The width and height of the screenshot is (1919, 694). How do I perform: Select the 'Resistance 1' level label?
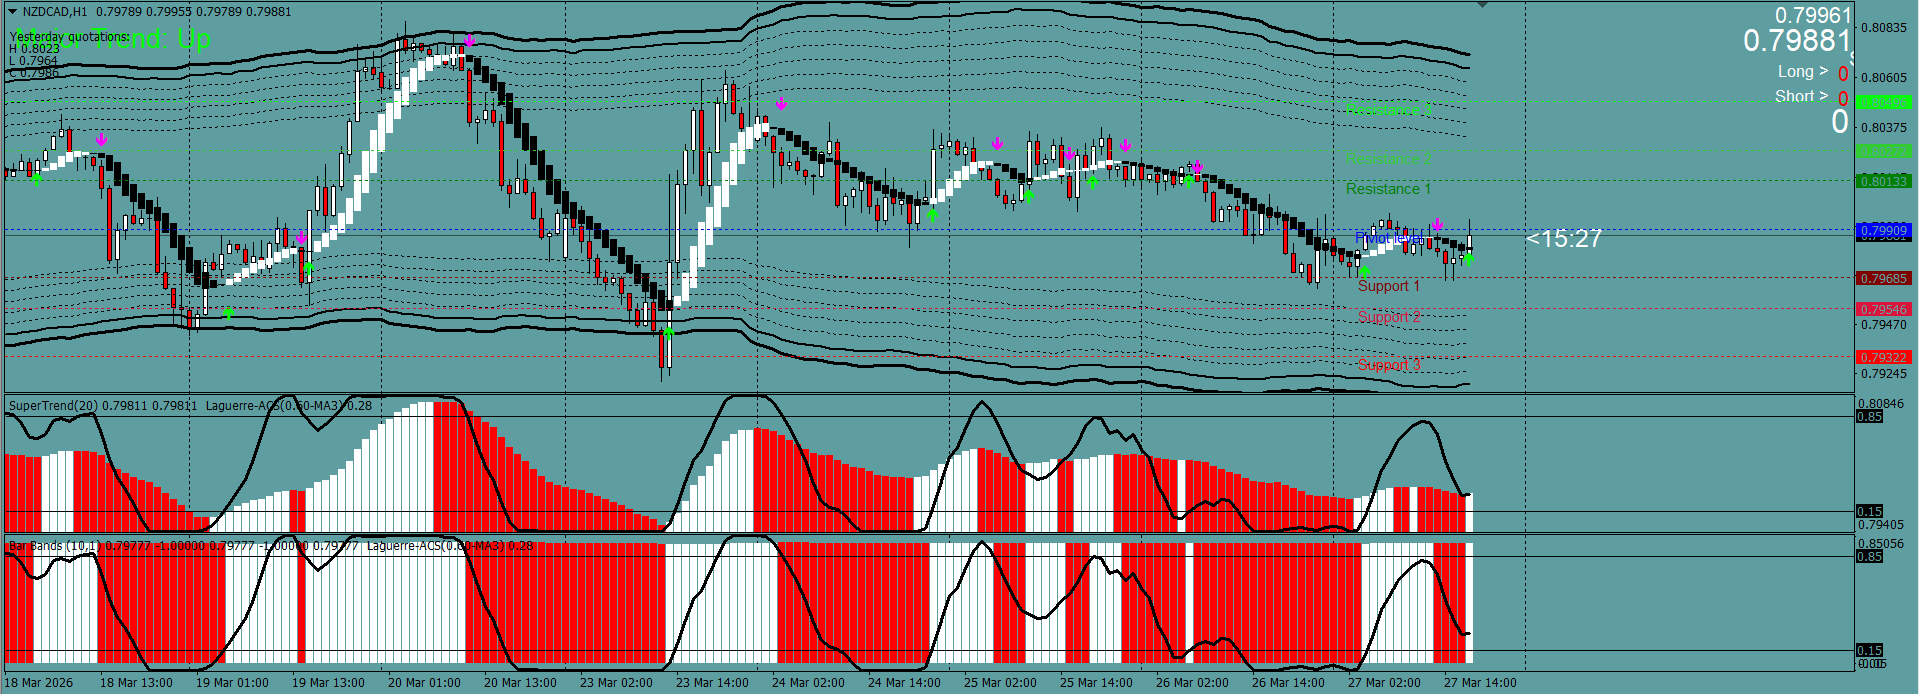(1388, 189)
